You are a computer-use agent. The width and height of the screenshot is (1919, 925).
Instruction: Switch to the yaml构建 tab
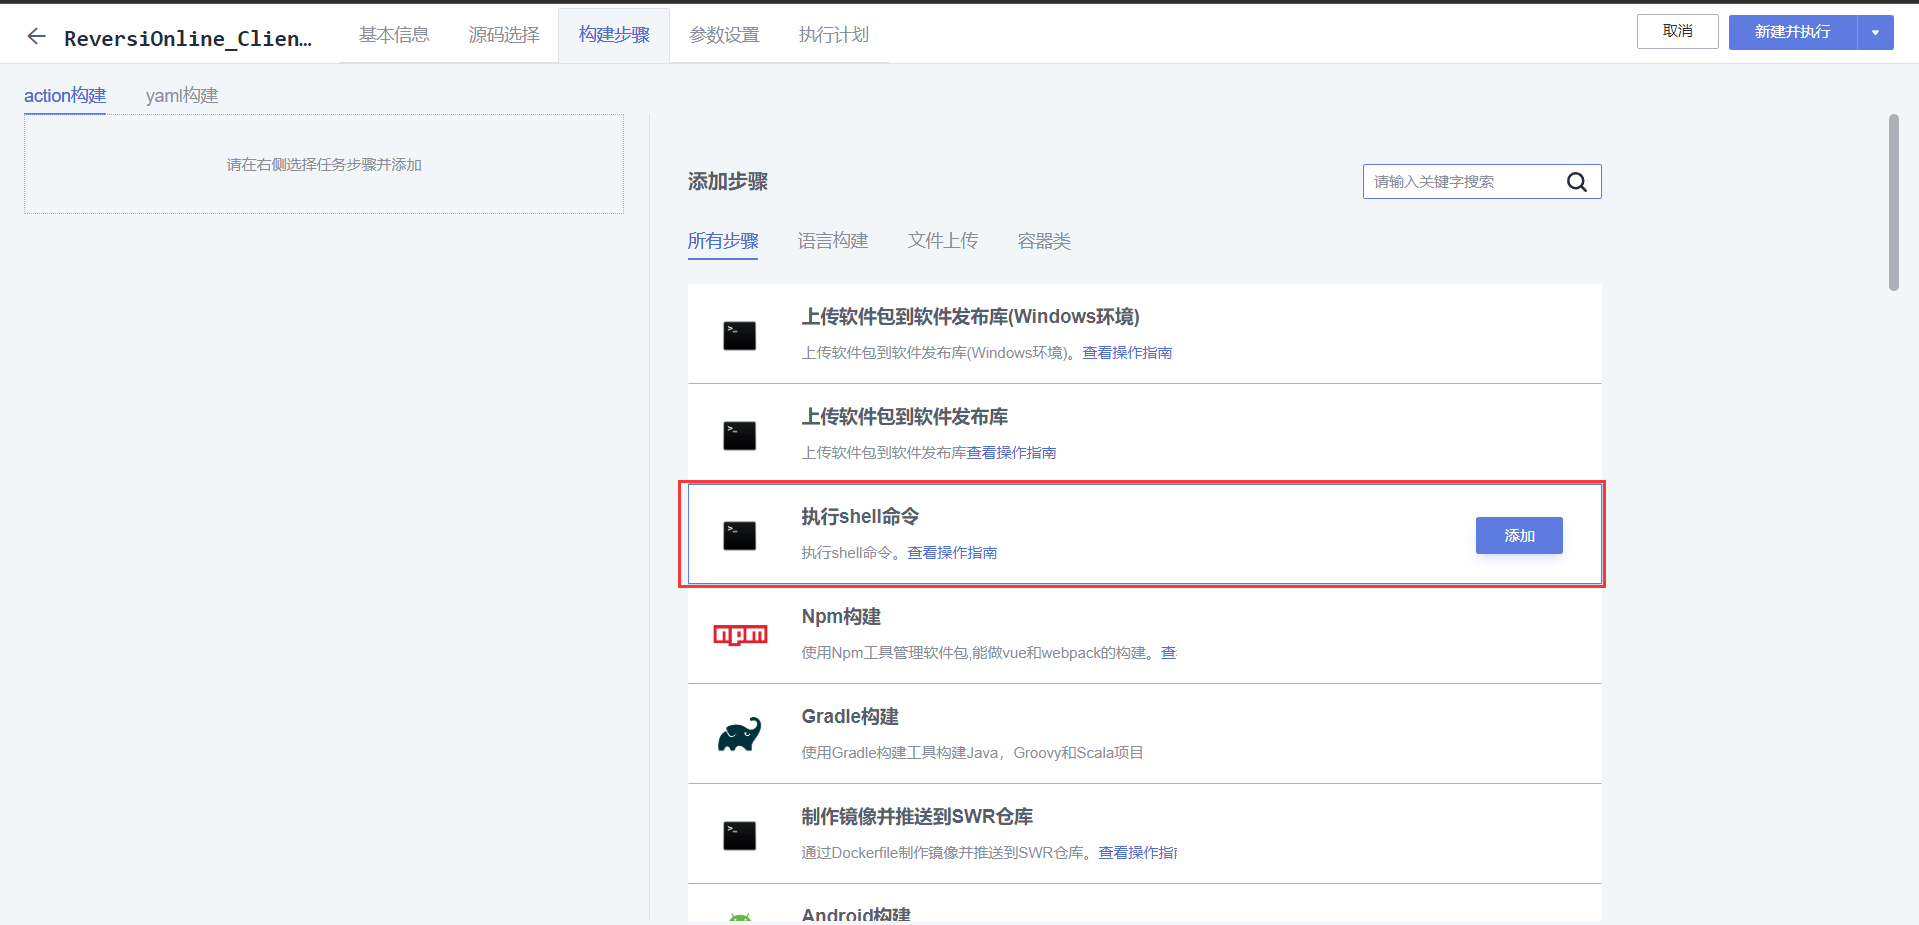click(181, 95)
